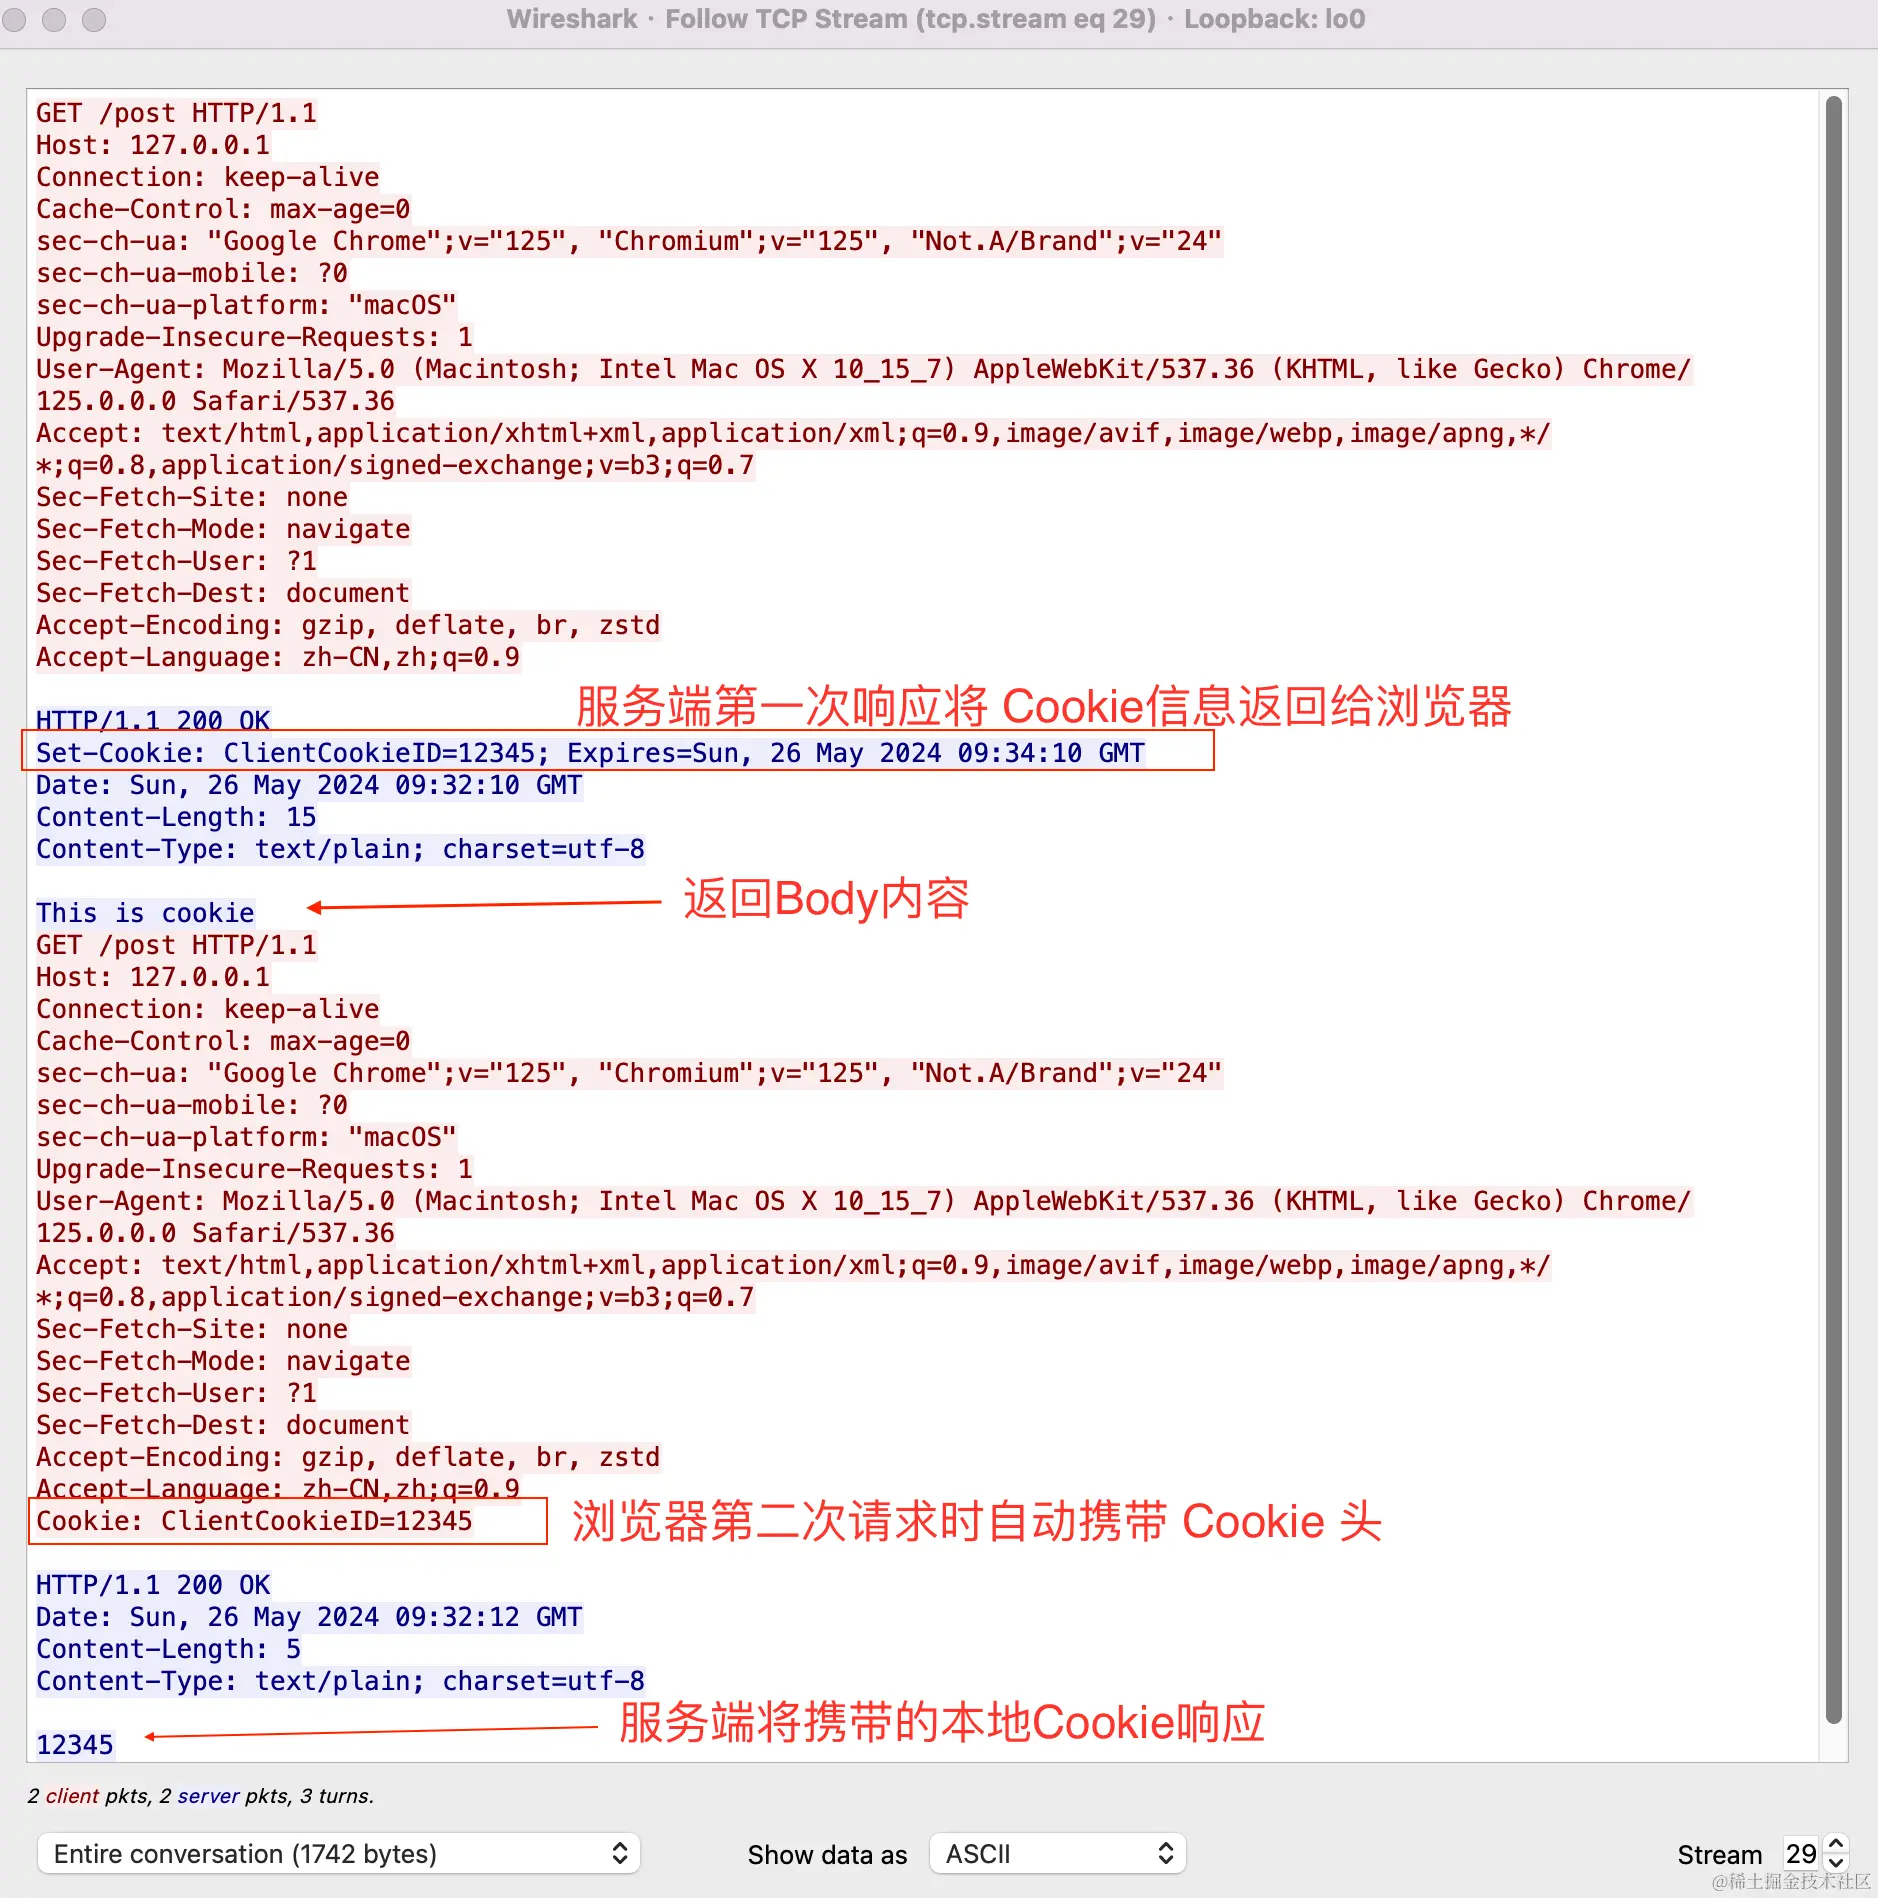Click first 'sec-ch-ua-mobile: ?0' line
This screenshot has height=1898, width=1878.
(192, 273)
